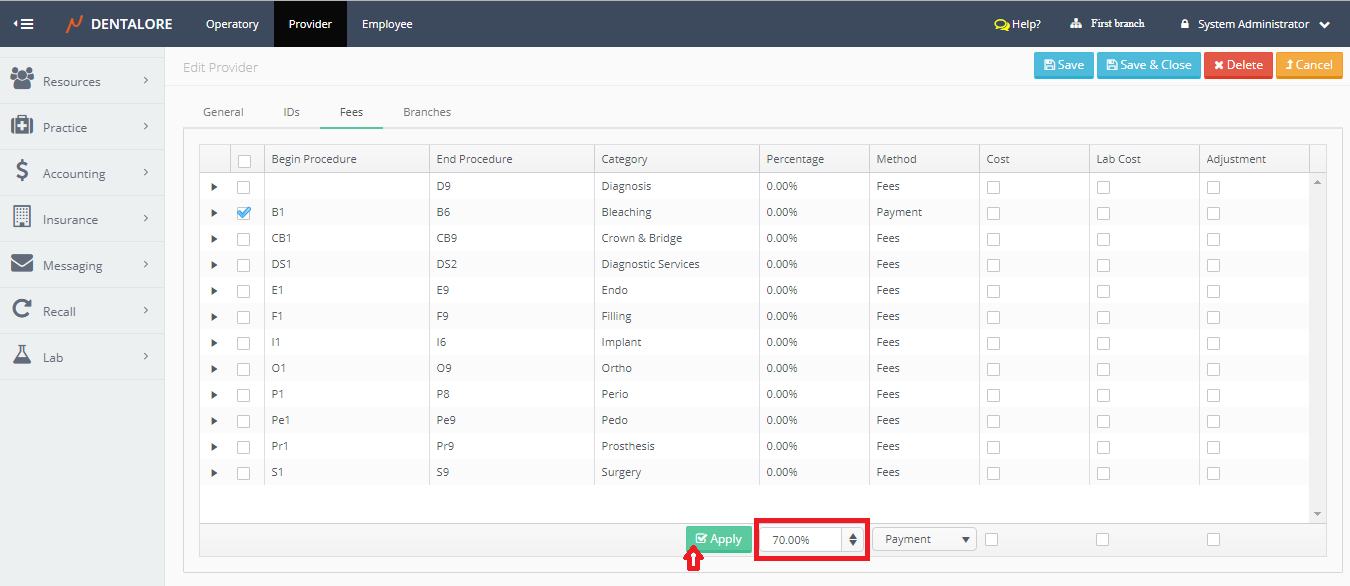Click the Practice medical kit icon
This screenshot has height=586, width=1350.
pos(22,126)
